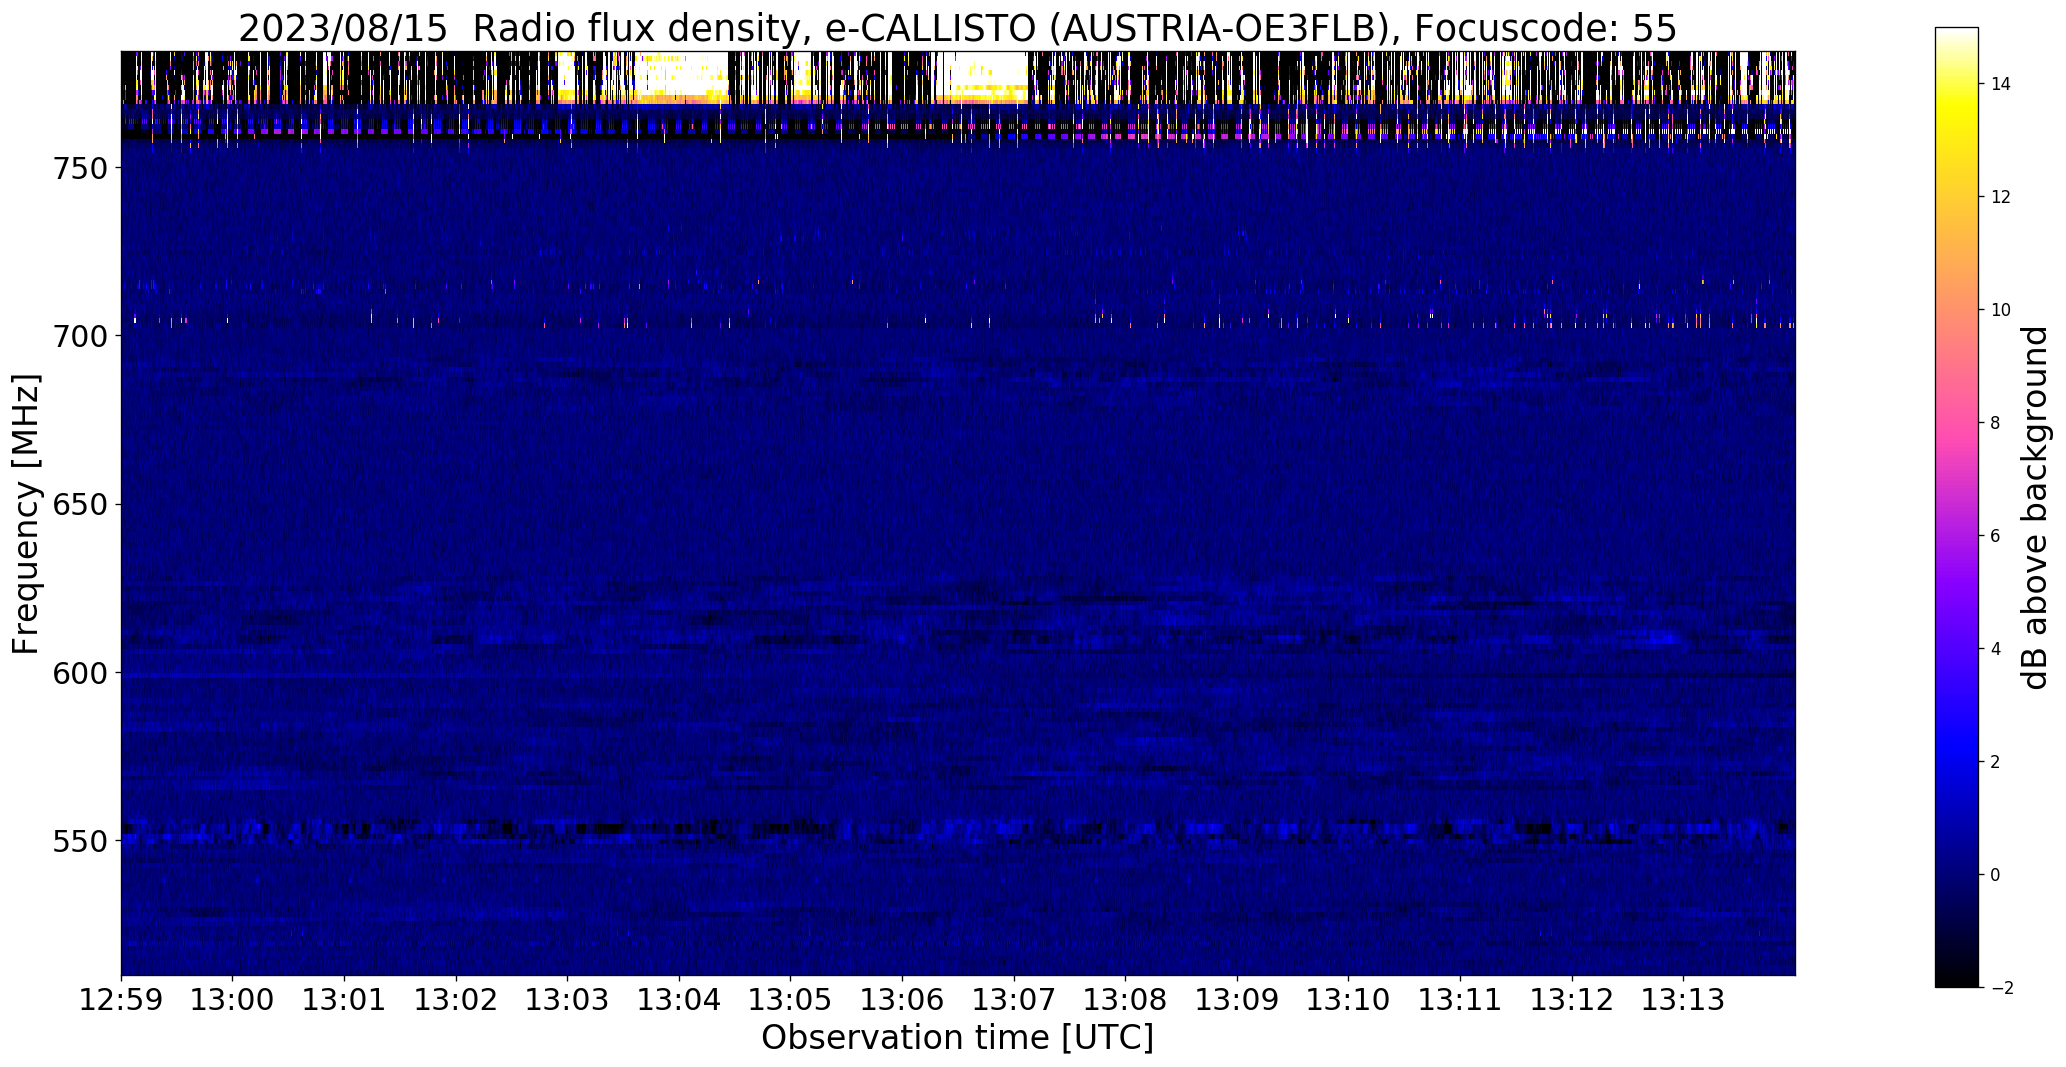The width and height of the screenshot is (2066, 1067).
Task: Click the 13:05 time tick label
Action: (791, 1000)
